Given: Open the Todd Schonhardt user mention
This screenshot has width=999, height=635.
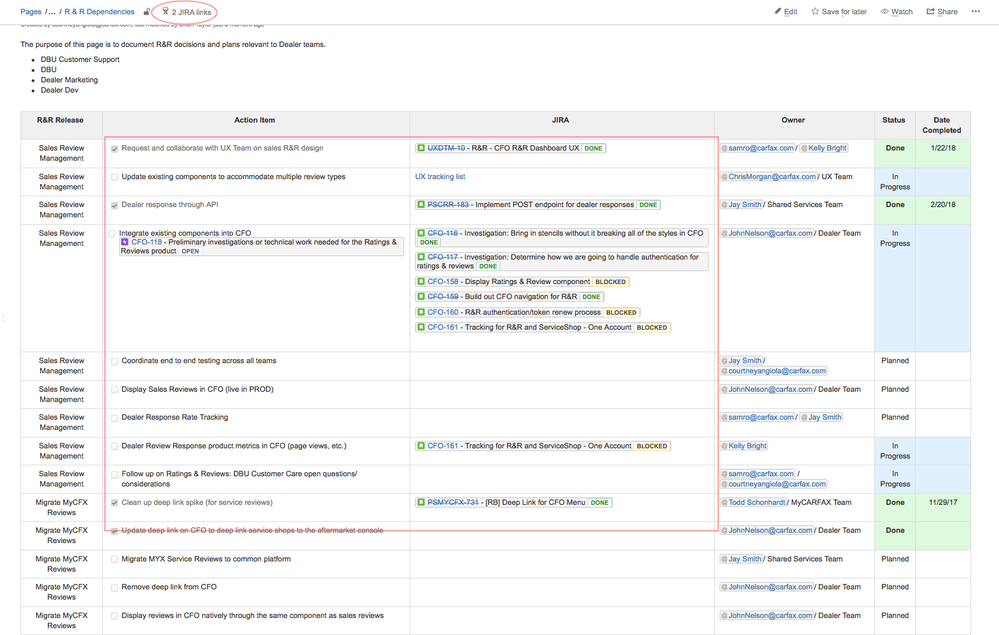Looking at the screenshot, I should coord(753,503).
